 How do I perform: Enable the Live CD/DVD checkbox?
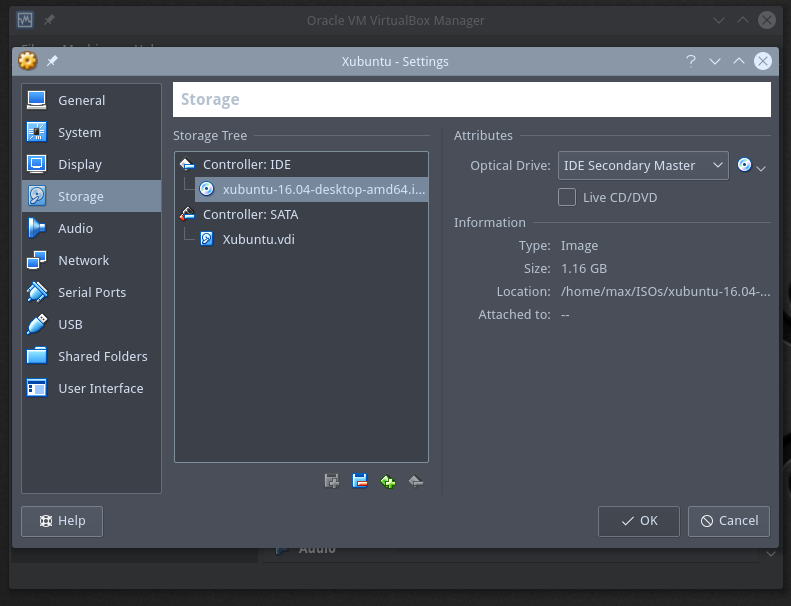[x=567, y=197]
